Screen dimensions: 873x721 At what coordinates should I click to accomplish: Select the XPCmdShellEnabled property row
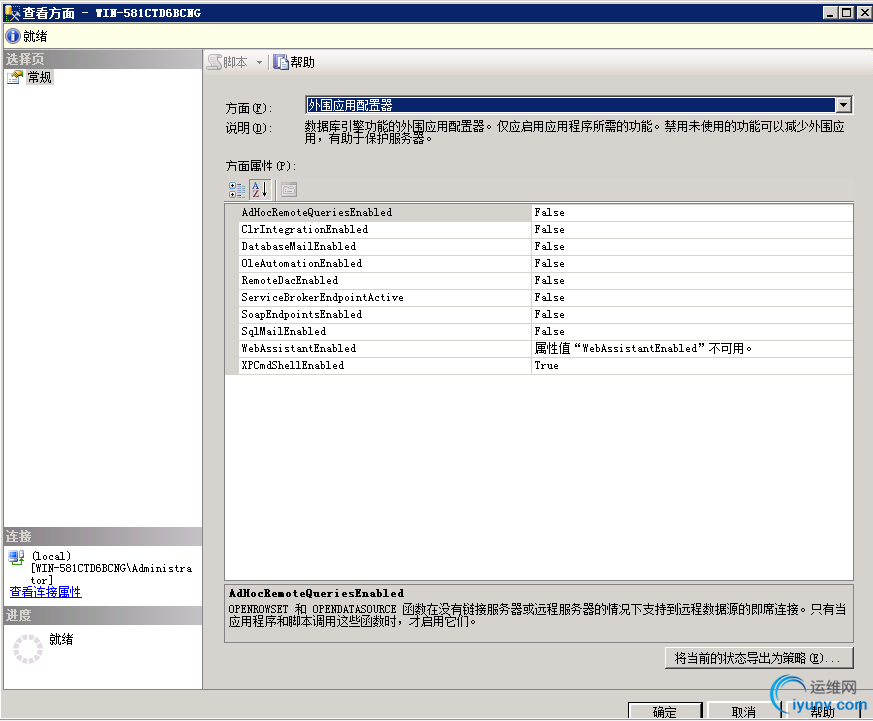[x=539, y=366]
